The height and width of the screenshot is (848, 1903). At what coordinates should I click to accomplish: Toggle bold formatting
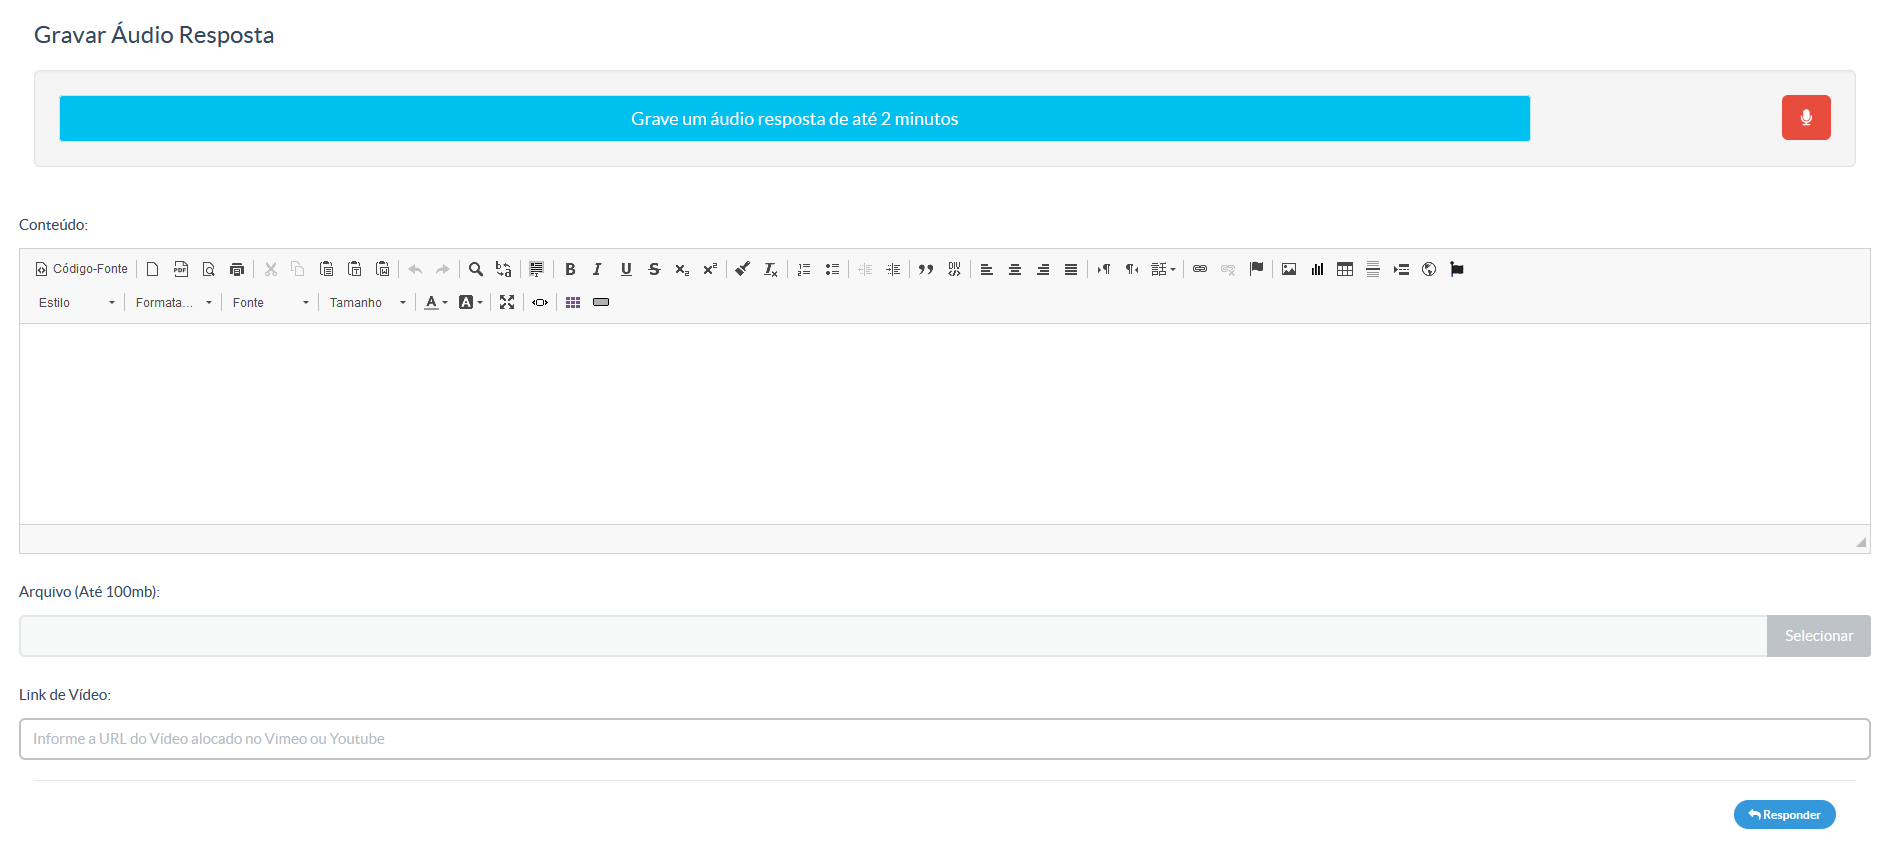tap(570, 269)
